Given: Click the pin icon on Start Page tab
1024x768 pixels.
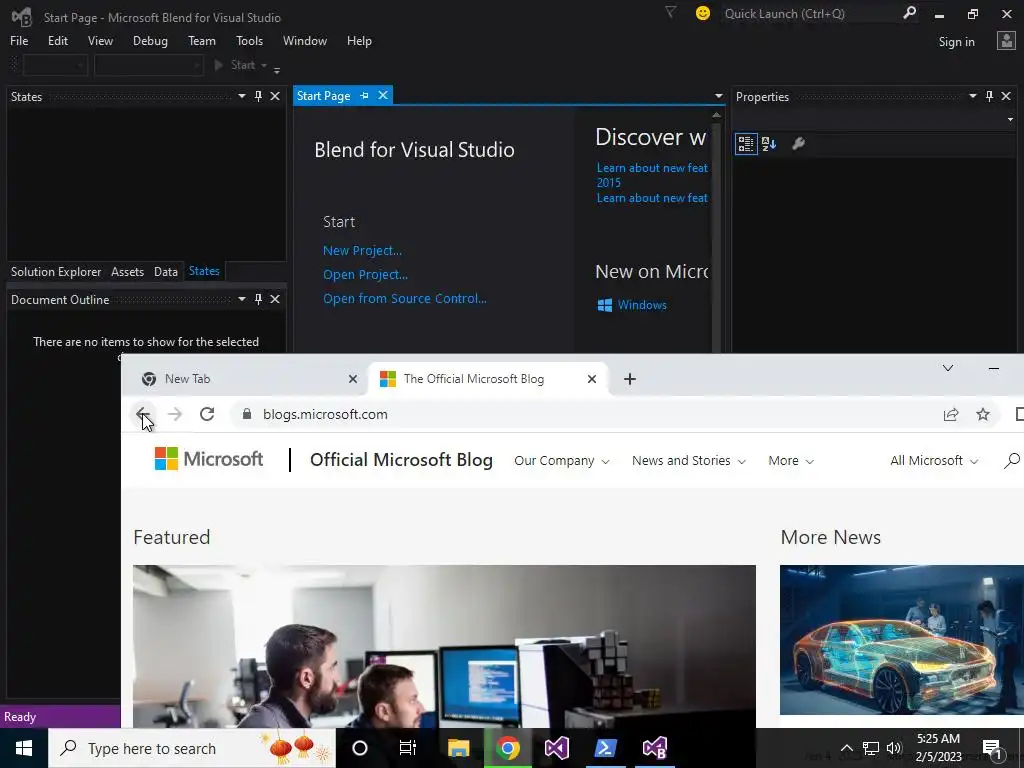Looking at the screenshot, I should tap(364, 95).
